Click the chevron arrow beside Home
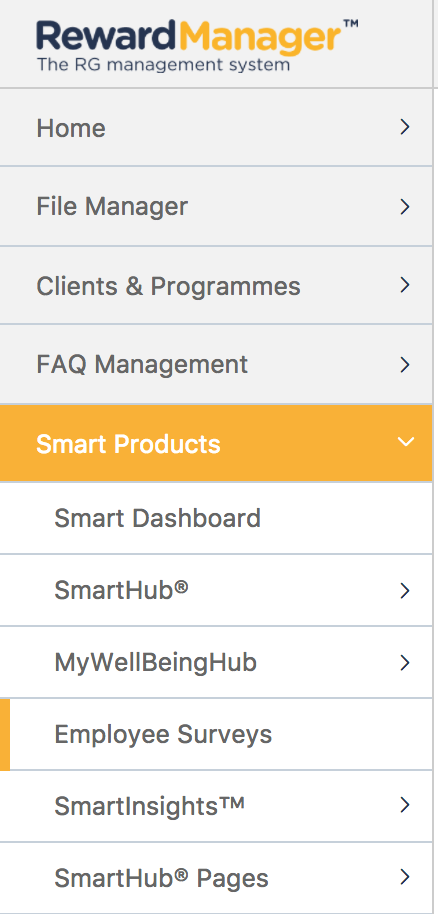Image resolution: width=438 pixels, height=914 pixels. [405, 127]
